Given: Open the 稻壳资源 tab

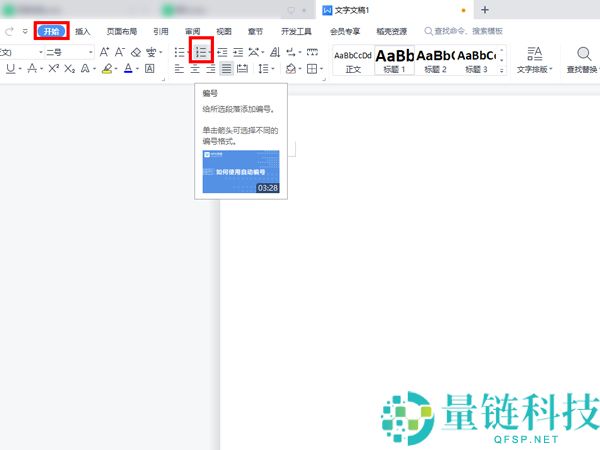Looking at the screenshot, I should pyautogui.click(x=391, y=31).
